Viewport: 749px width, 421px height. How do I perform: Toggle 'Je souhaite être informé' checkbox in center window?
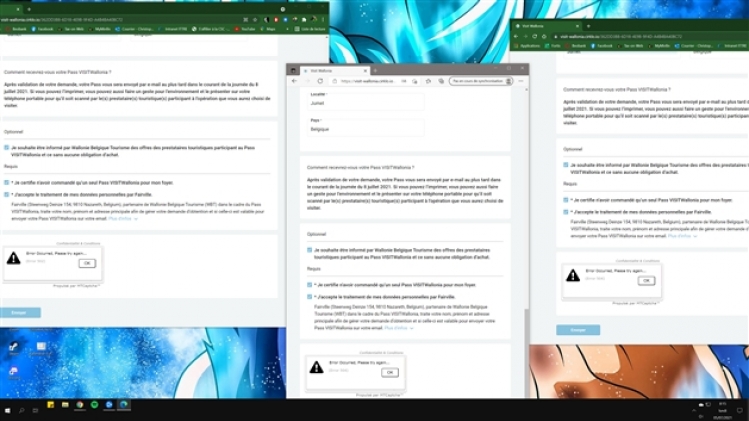310,249
